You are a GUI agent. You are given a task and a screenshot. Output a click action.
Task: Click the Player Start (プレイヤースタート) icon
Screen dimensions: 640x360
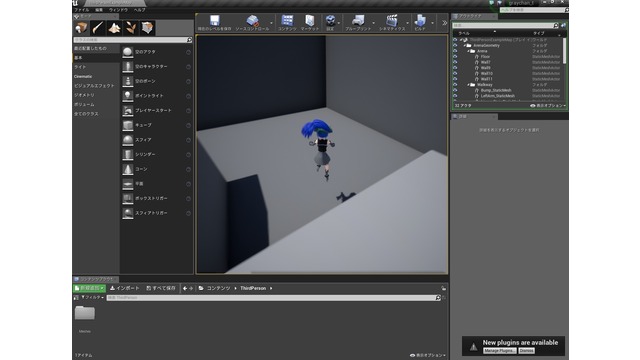tap(128, 111)
